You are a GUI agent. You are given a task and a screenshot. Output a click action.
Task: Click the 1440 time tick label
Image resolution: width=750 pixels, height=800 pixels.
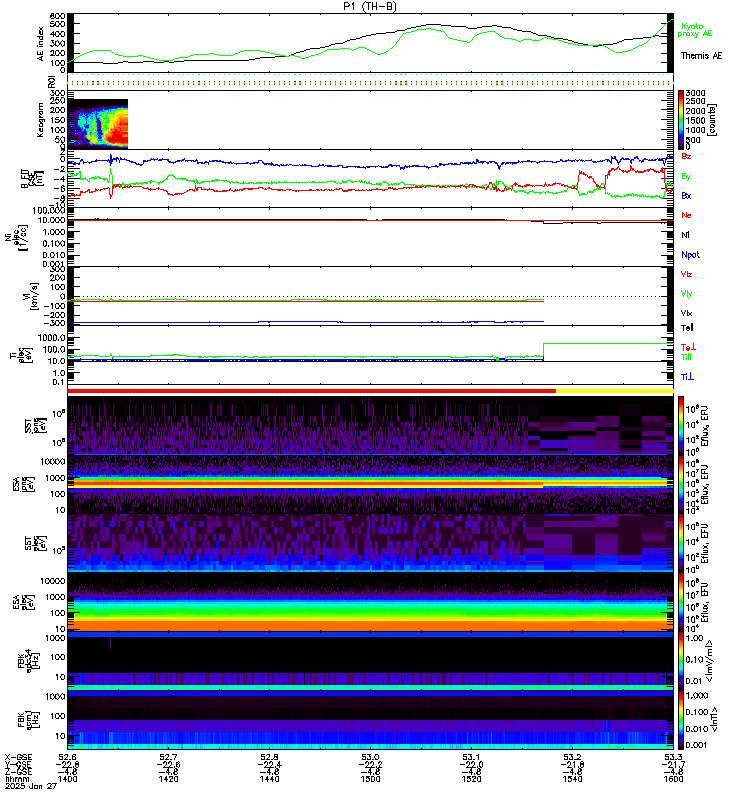pyautogui.click(x=269, y=779)
